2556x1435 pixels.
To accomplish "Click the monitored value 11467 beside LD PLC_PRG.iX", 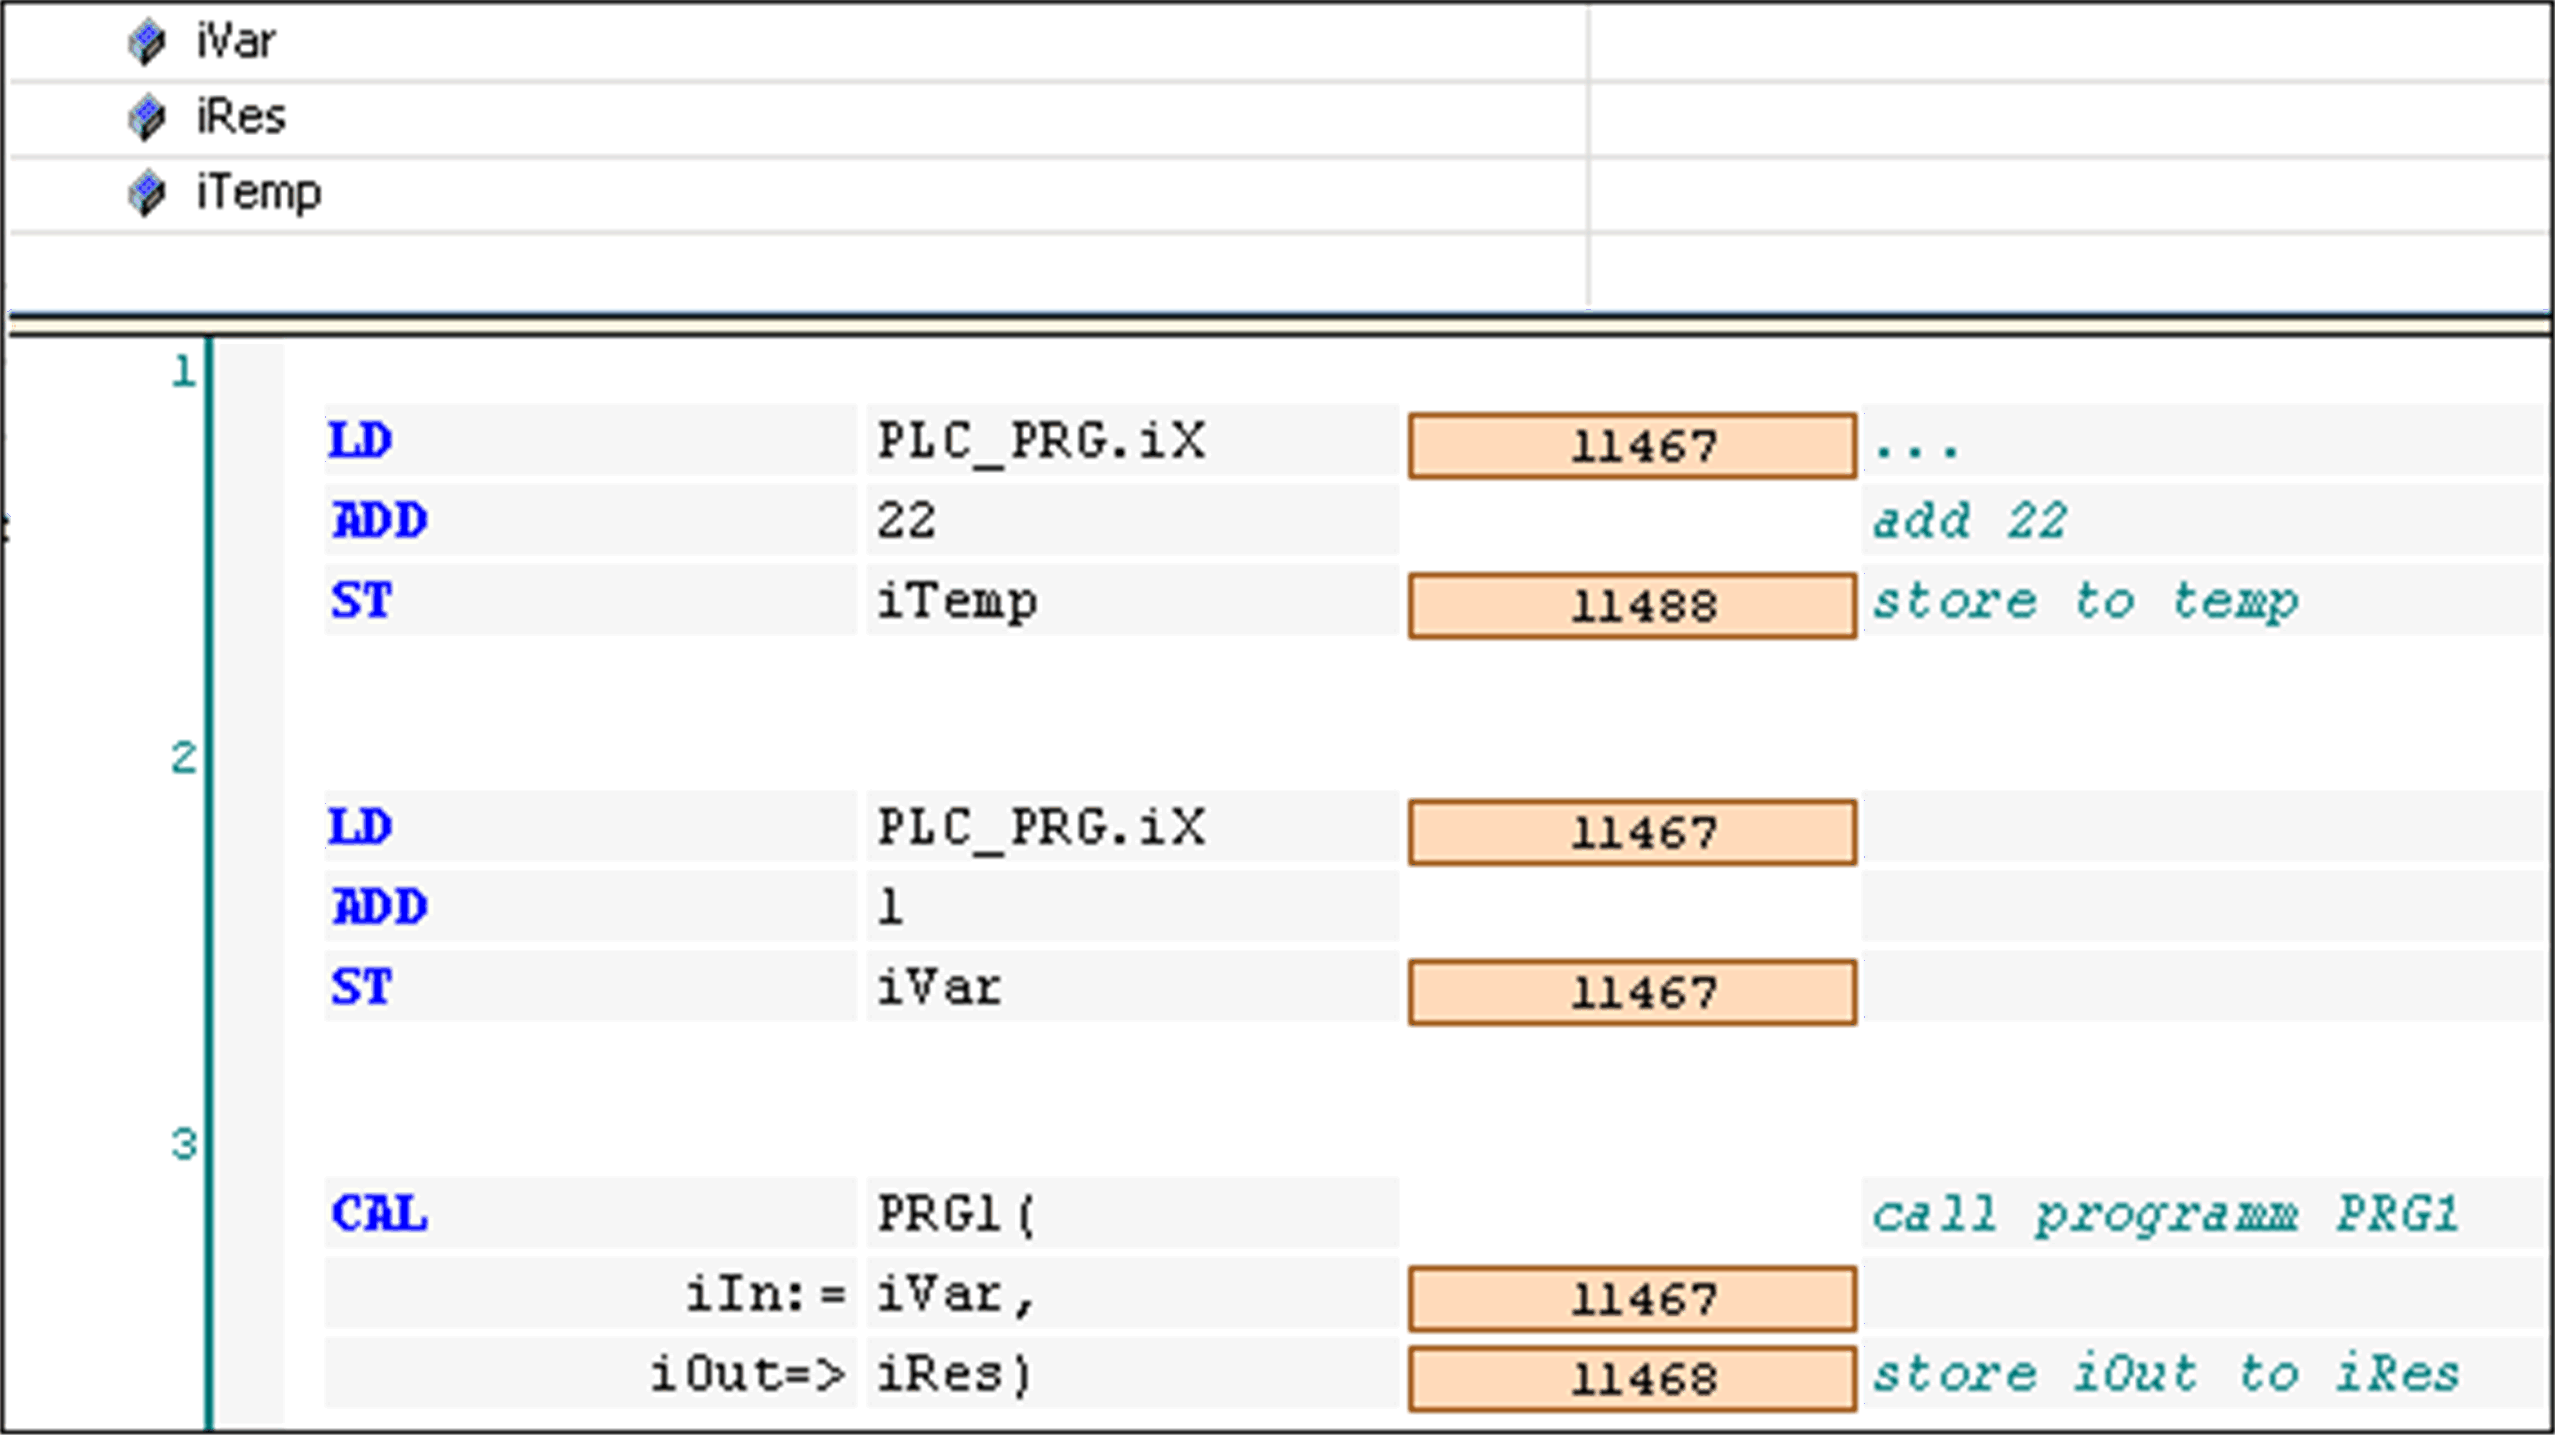I will (1631, 447).
